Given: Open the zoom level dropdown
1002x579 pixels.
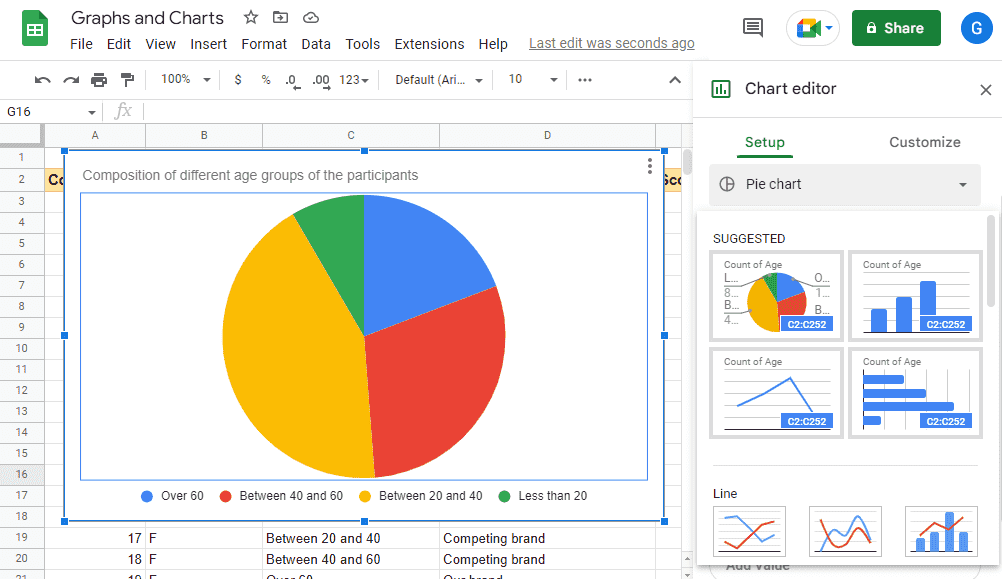Looking at the screenshot, I should click(184, 78).
